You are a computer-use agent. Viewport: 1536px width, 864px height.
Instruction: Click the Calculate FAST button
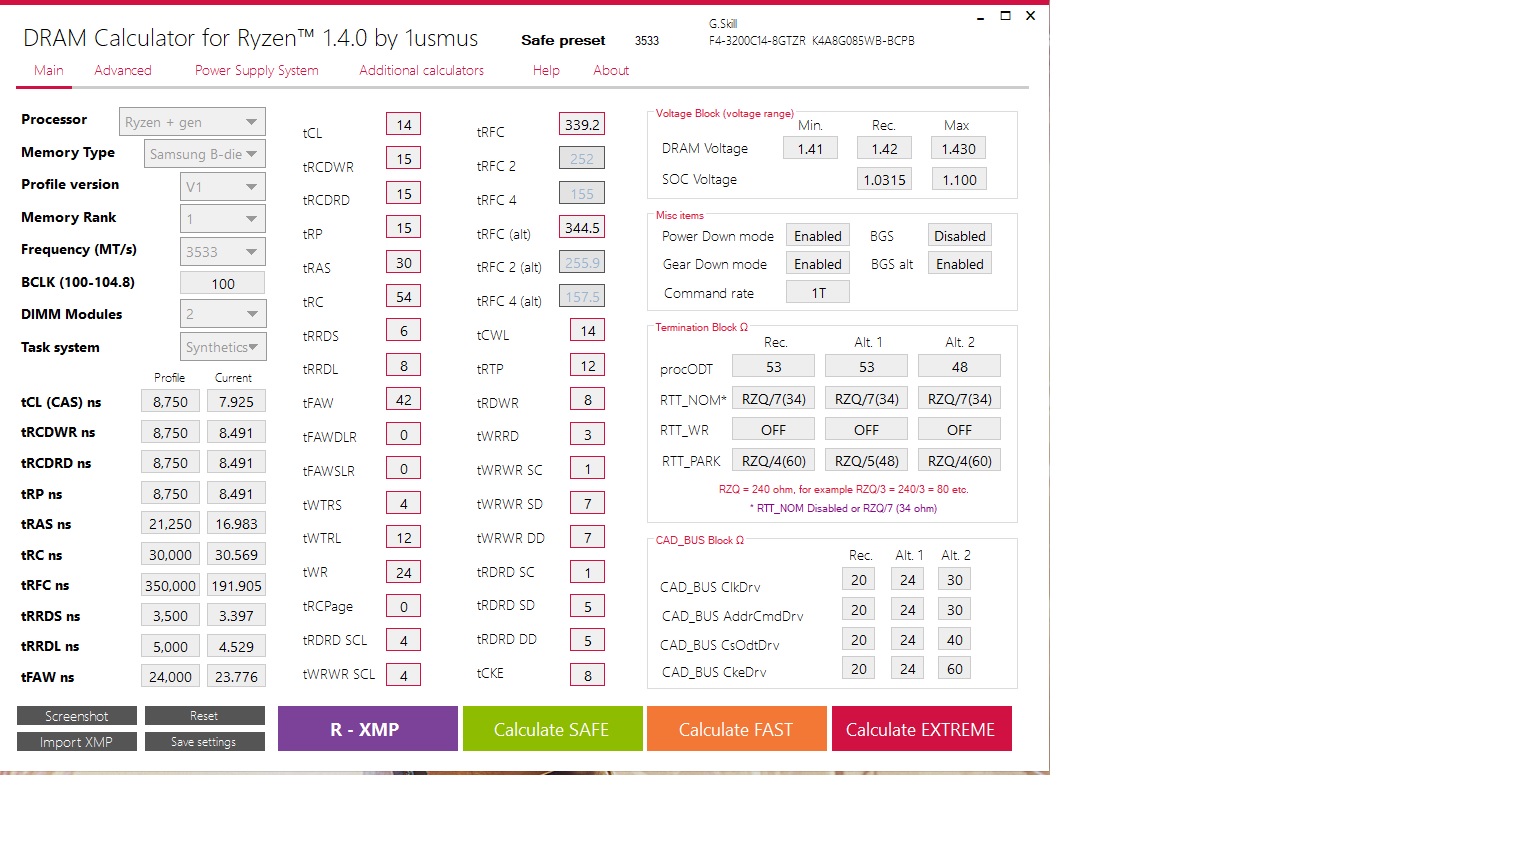(737, 729)
